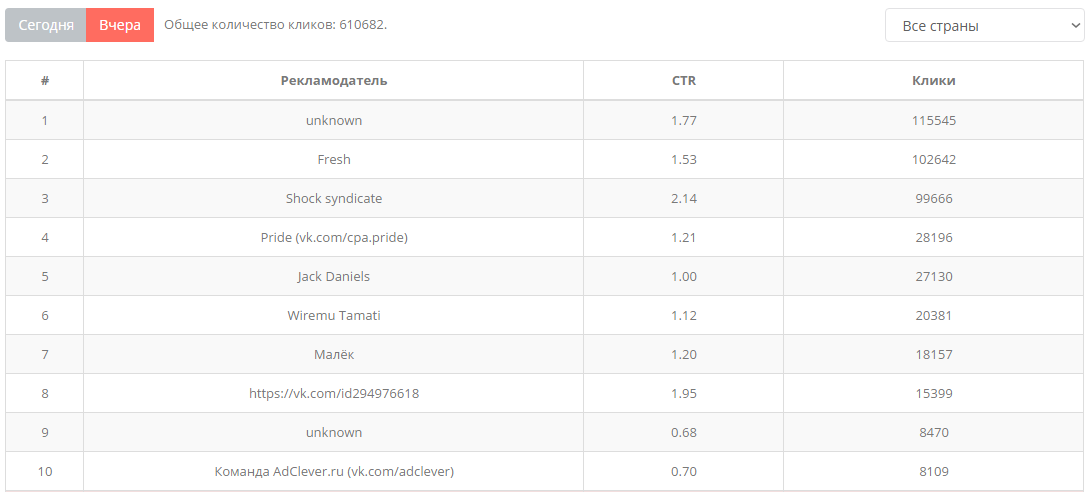
Task: Click Pride (vk.com/cpa.pride) advertiser cell
Action: point(334,237)
